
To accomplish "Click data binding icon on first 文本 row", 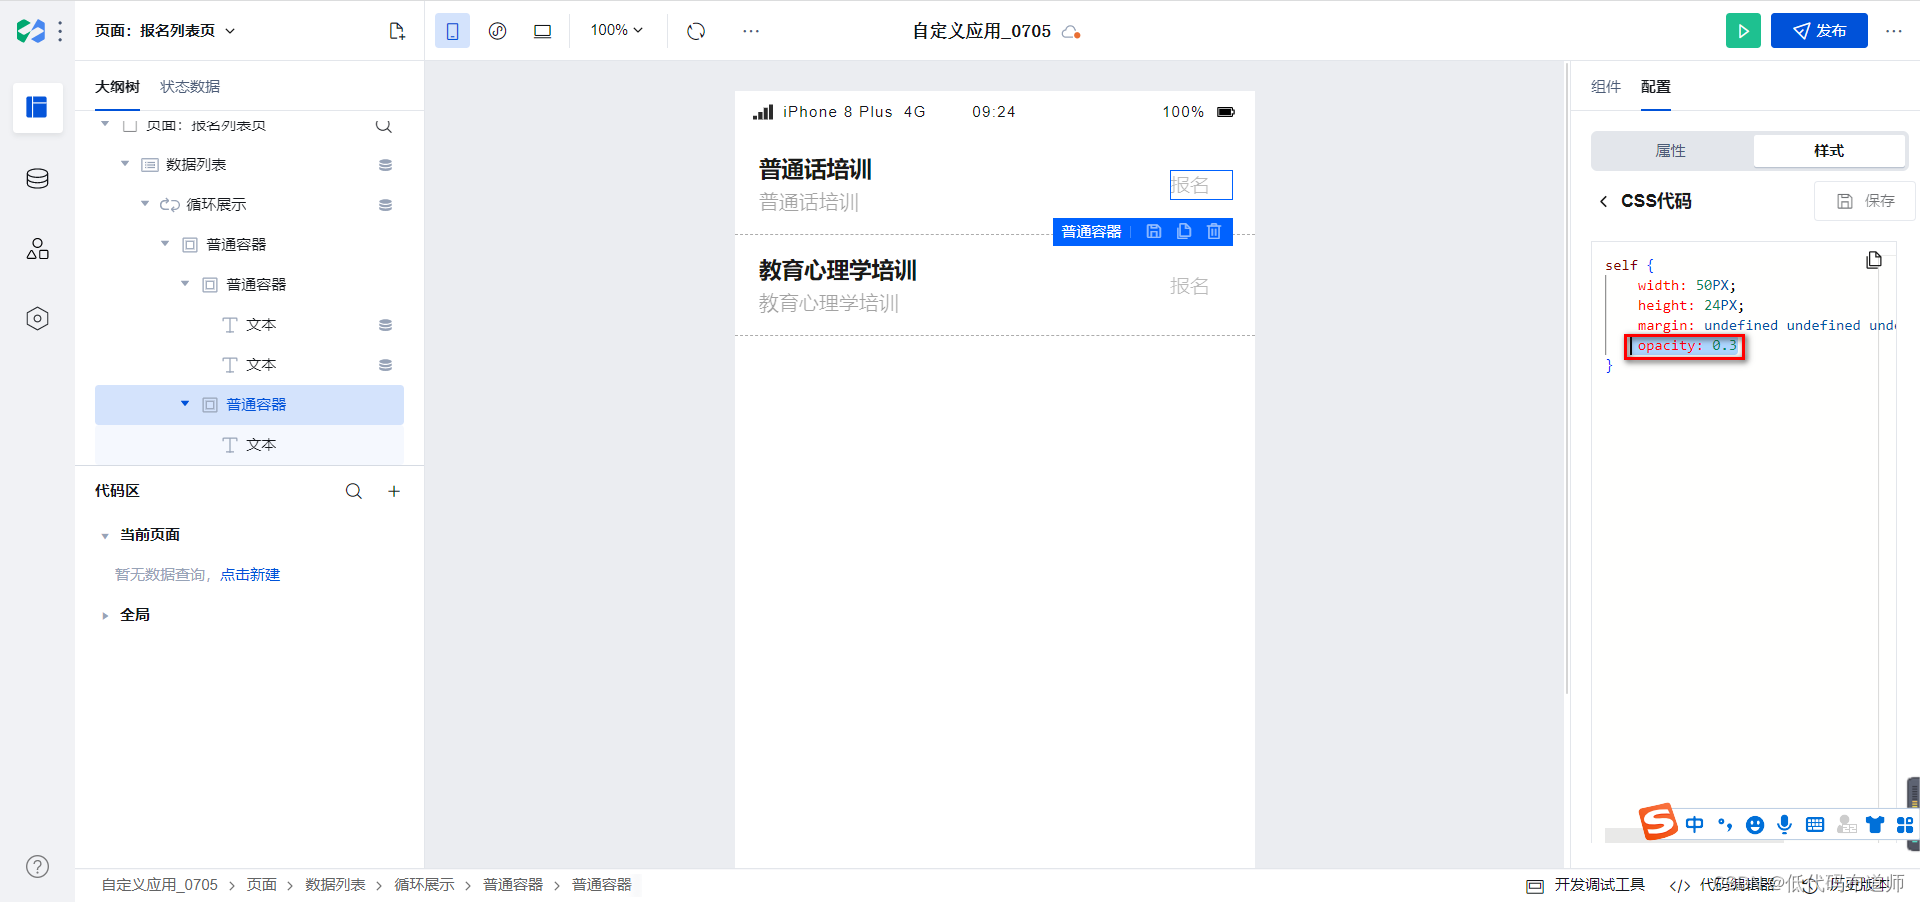I will point(385,325).
